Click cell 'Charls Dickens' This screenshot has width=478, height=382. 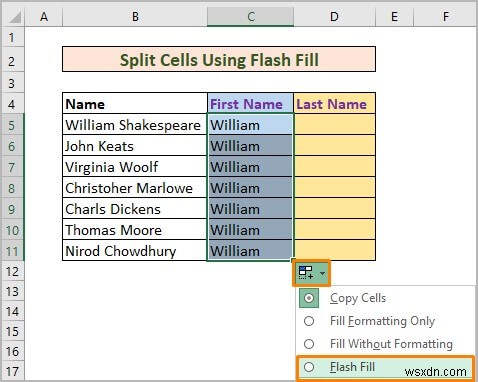click(135, 209)
